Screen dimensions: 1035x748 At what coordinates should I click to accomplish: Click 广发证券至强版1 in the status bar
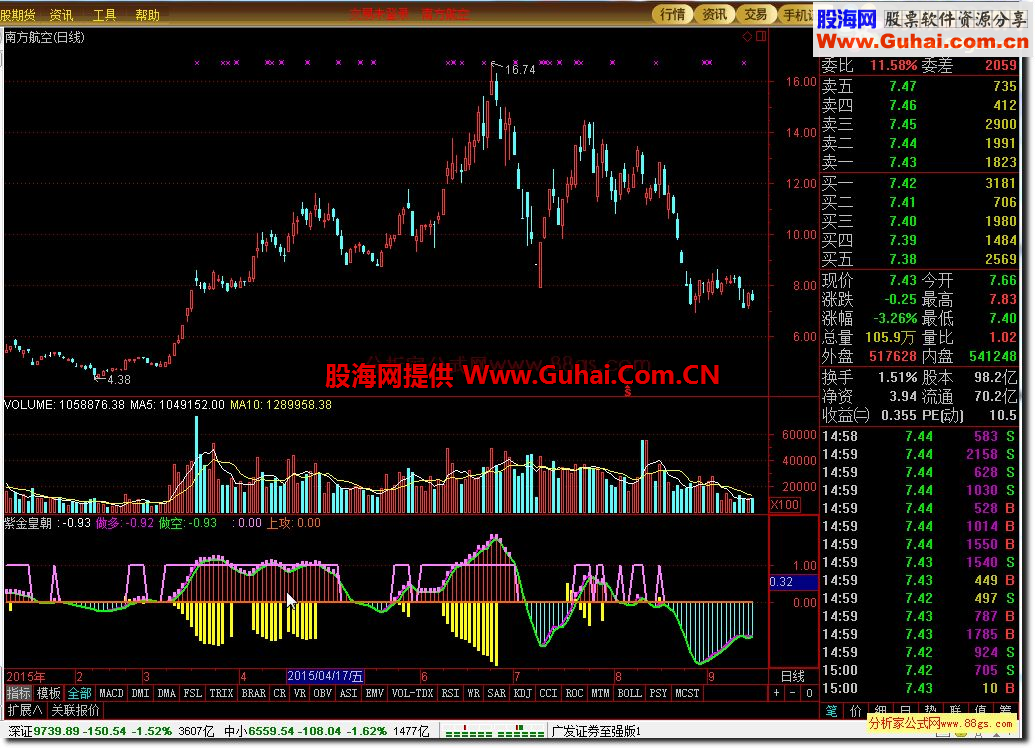coord(596,731)
